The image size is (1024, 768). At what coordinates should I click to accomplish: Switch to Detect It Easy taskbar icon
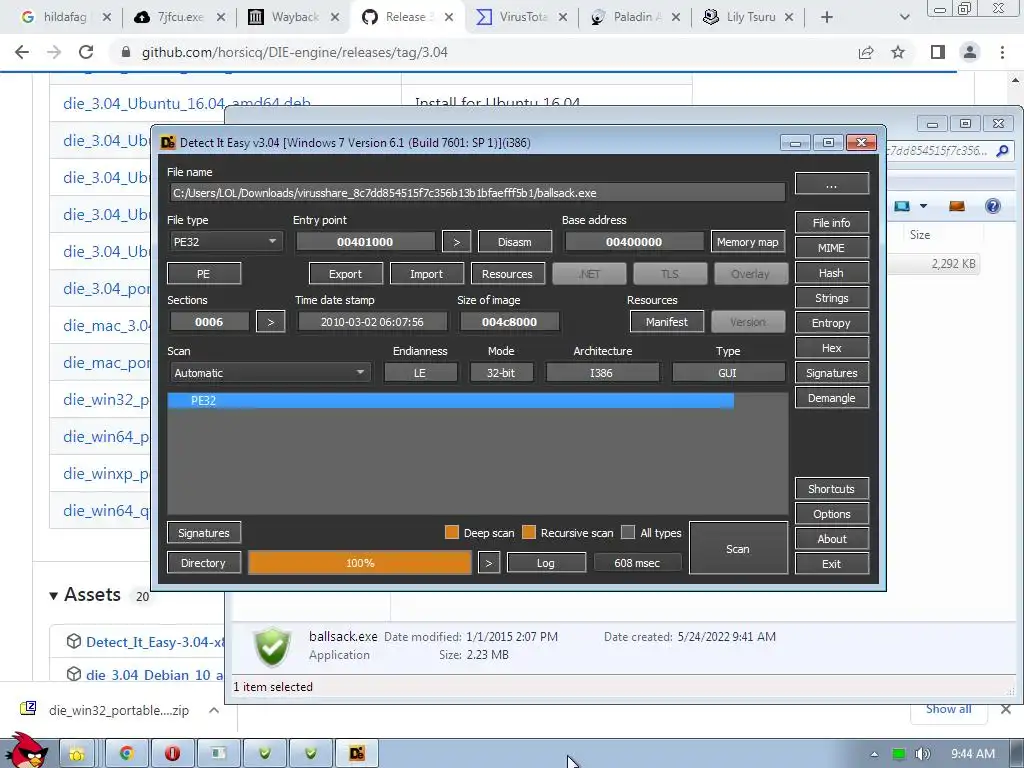pyautogui.click(x=357, y=754)
